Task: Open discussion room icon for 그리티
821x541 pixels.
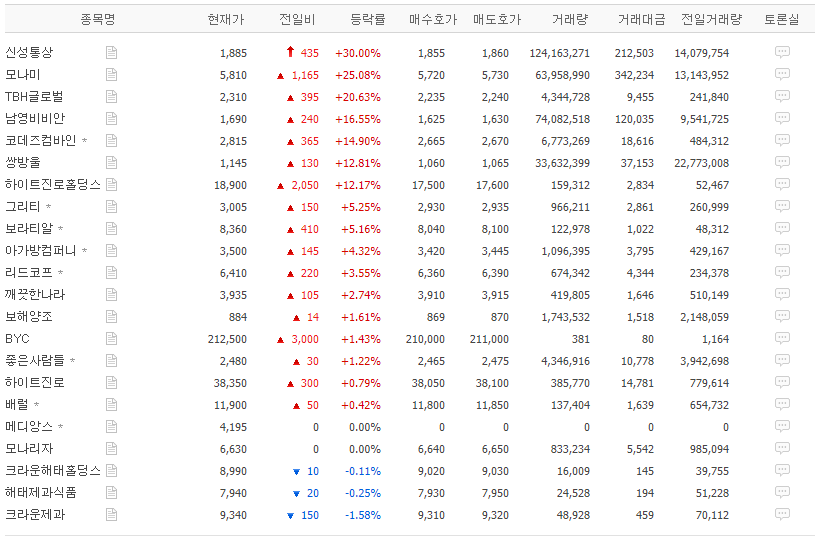Action: [782, 206]
